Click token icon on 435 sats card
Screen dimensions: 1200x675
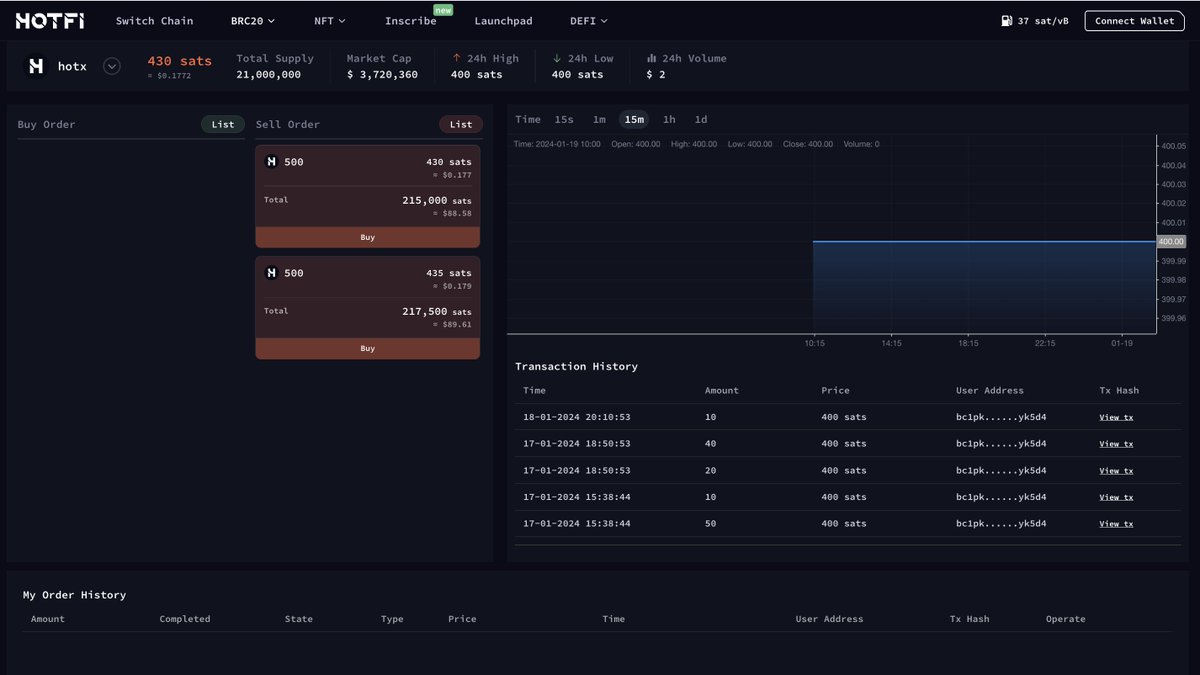[x=271, y=272]
